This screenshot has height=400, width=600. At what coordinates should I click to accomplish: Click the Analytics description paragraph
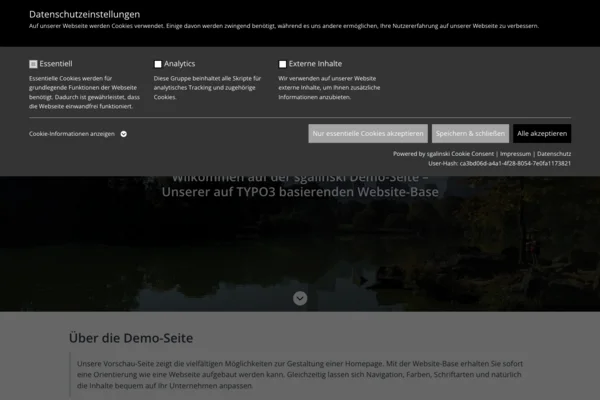coord(207,87)
